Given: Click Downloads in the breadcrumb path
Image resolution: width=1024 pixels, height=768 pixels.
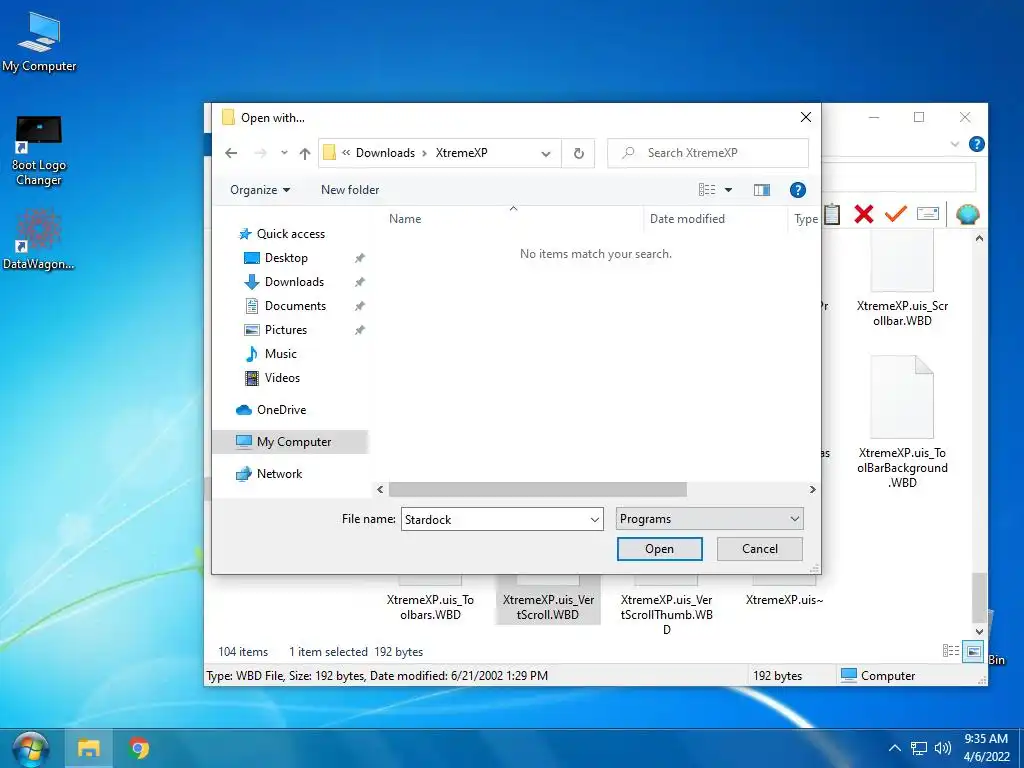Looking at the screenshot, I should click(385, 153).
